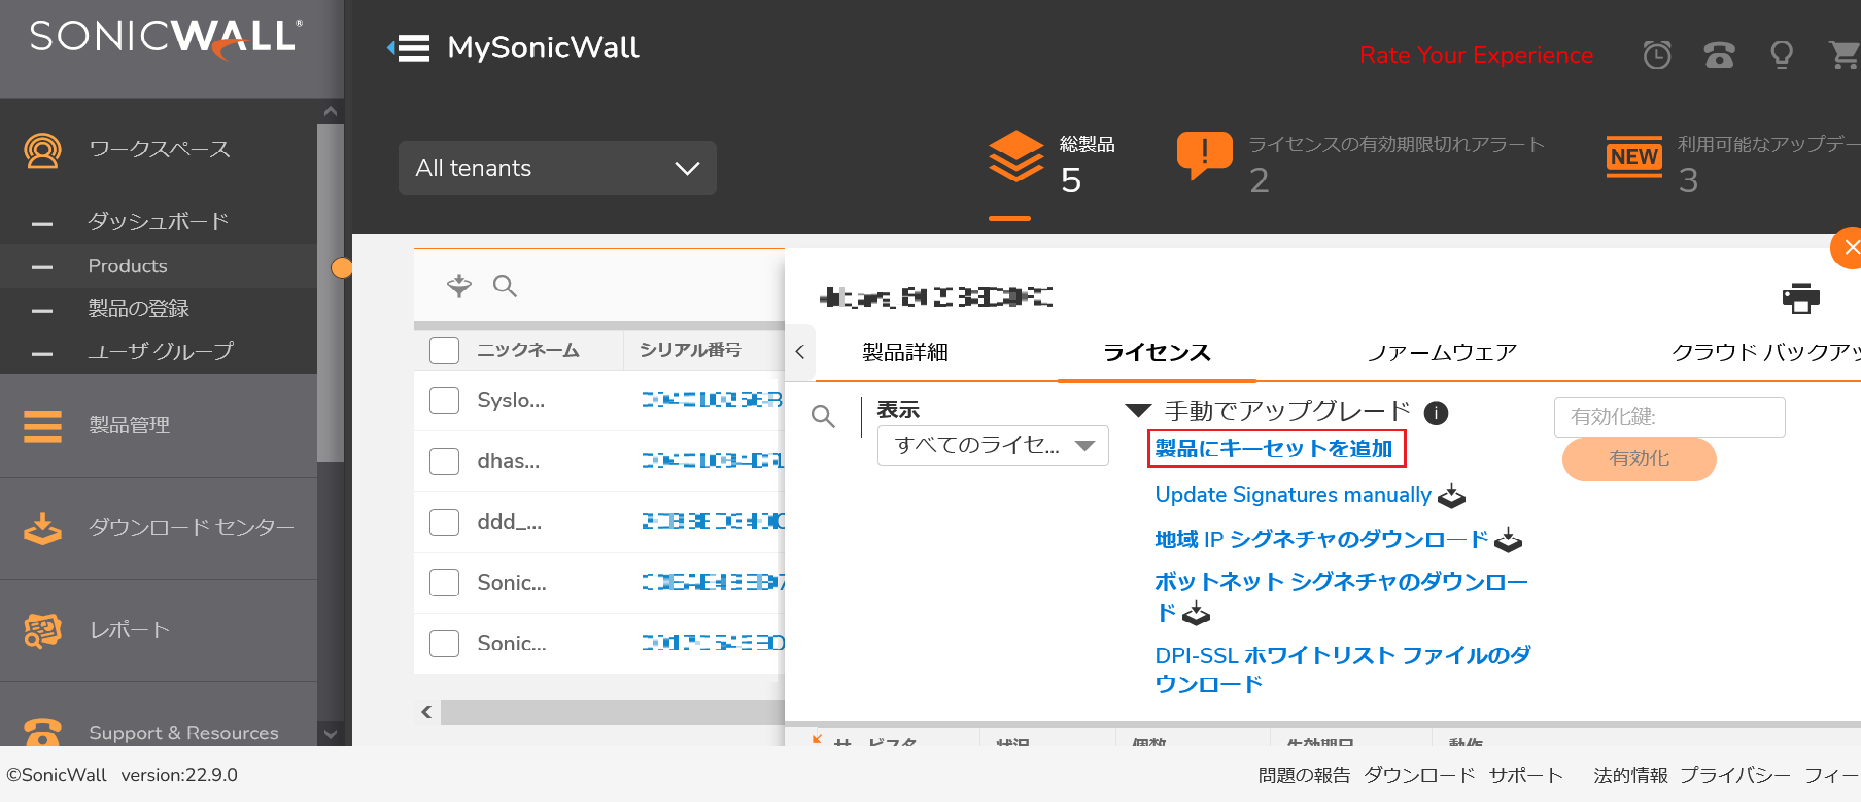This screenshot has width=1861, height=802.
Task: Click the Rate Your Experience link
Action: (x=1476, y=55)
